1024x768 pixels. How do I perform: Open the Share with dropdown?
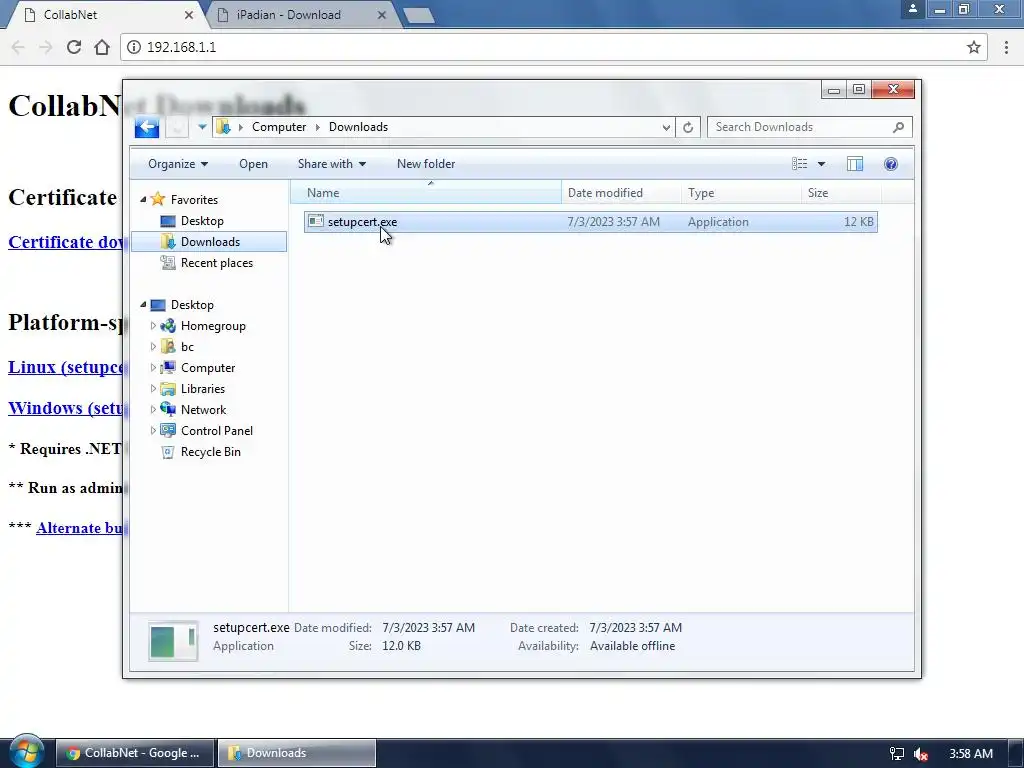tap(332, 164)
